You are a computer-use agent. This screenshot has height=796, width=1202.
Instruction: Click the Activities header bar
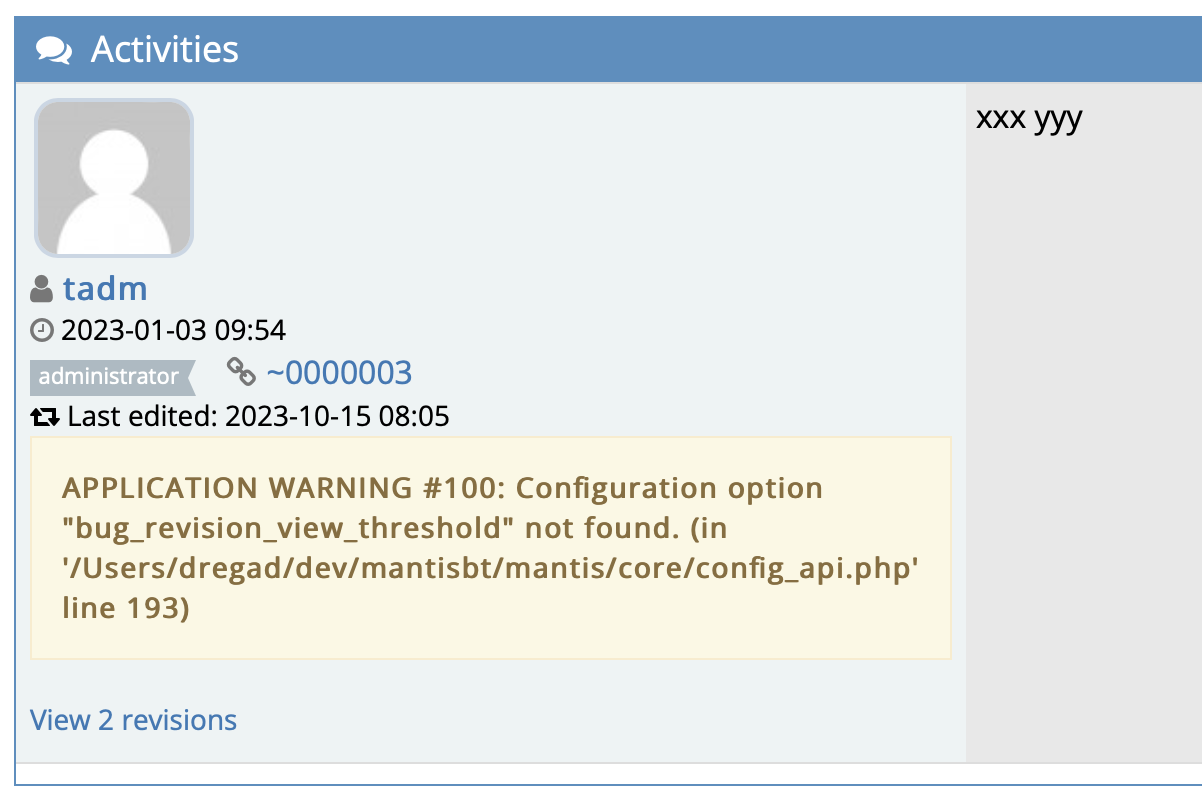[x=608, y=49]
